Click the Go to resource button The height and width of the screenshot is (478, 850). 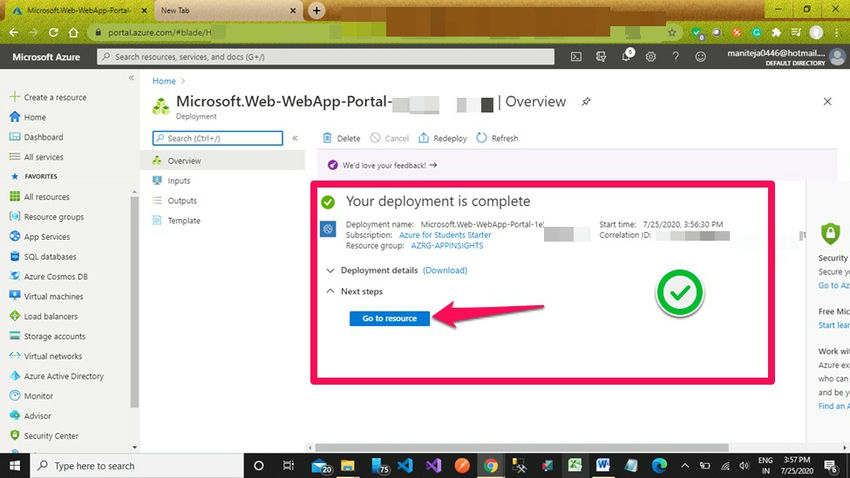389,318
